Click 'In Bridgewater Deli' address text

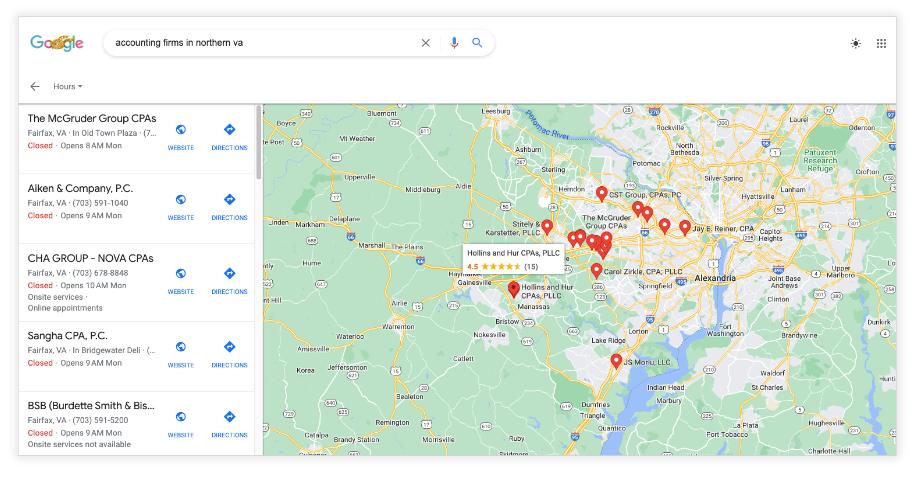point(107,351)
